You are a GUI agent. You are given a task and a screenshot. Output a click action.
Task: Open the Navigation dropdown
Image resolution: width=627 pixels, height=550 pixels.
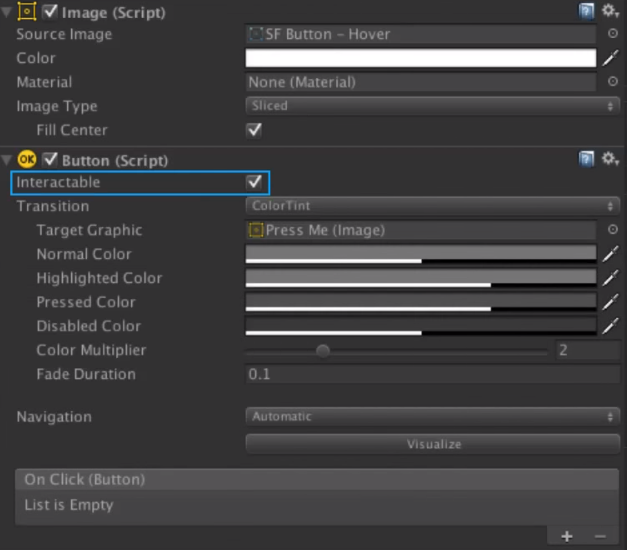(433, 416)
